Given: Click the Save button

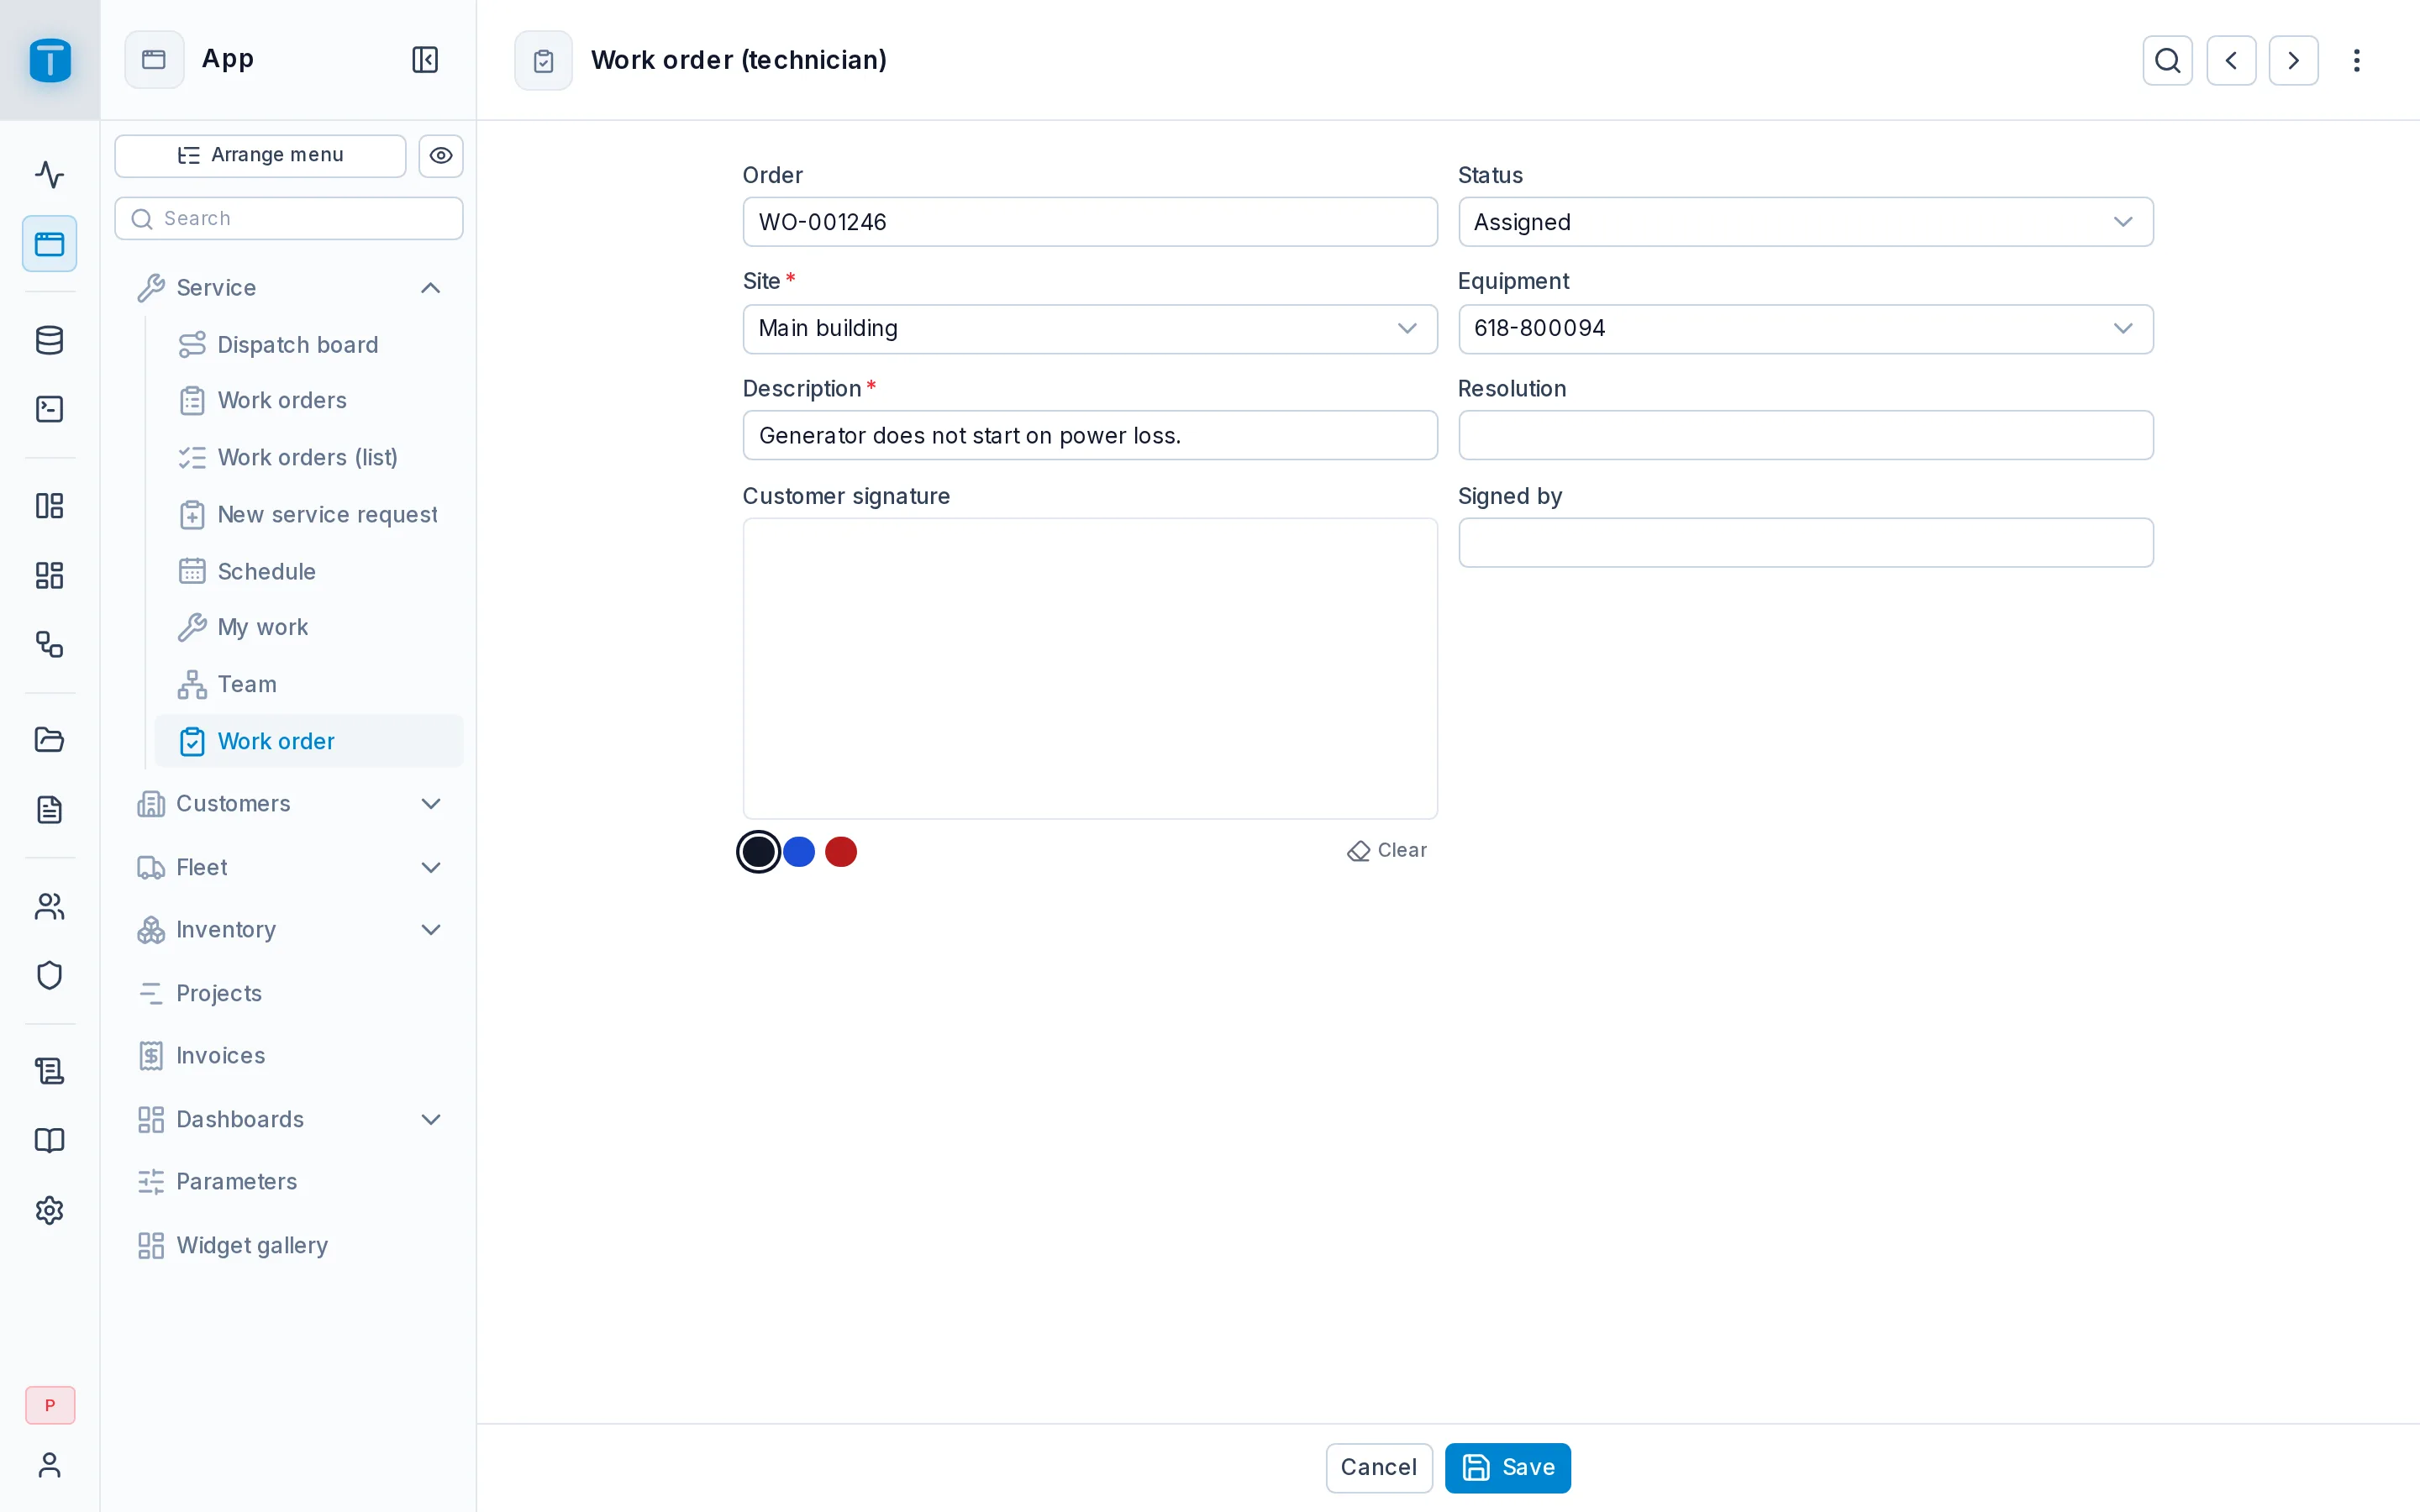Looking at the screenshot, I should pyautogui.click(x=1507, y=1468).
